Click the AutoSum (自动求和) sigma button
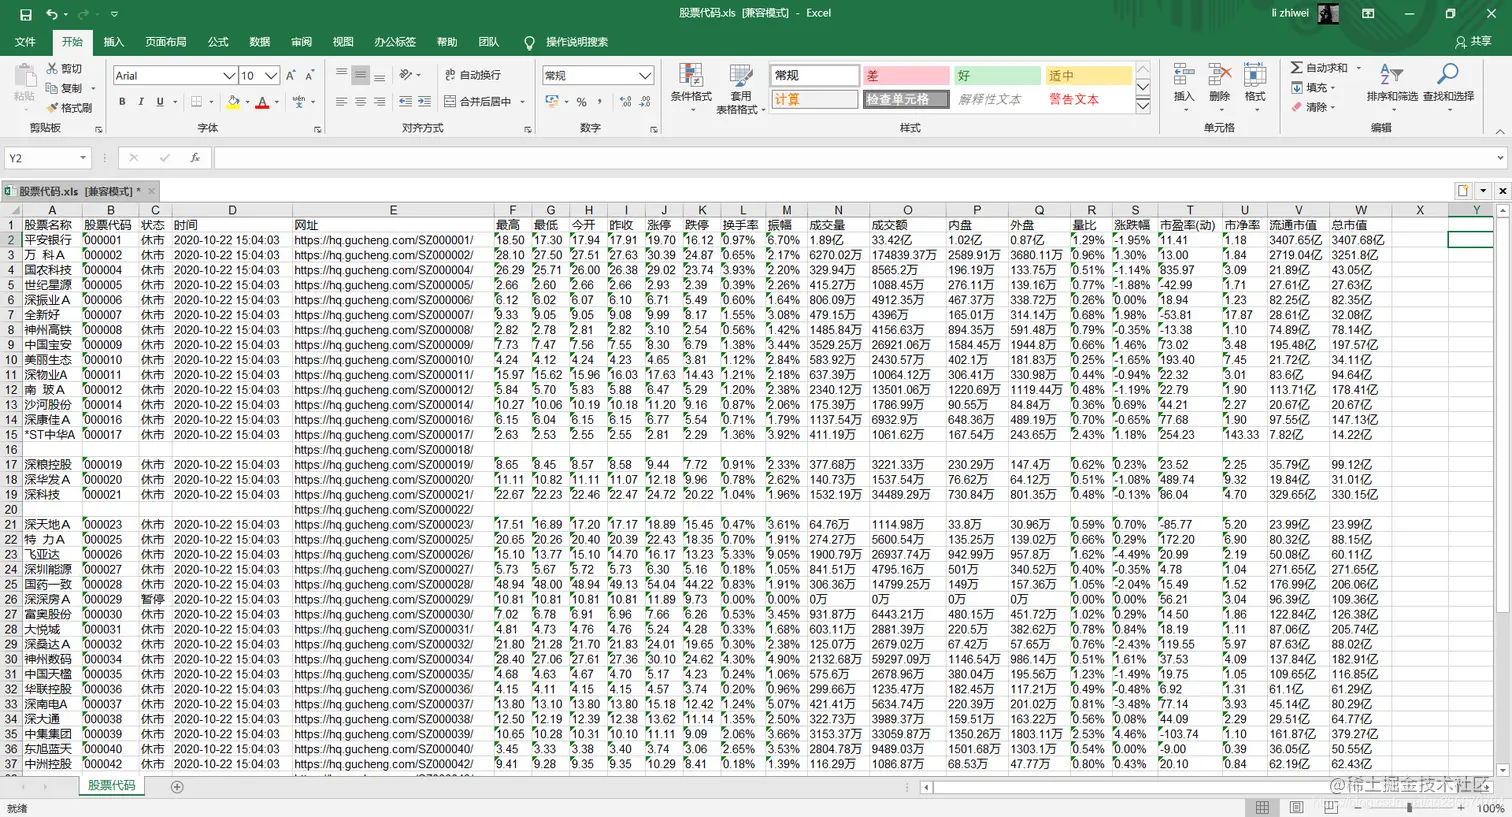The height and width of the screenshot is (817, 1512). [1318, 68]
